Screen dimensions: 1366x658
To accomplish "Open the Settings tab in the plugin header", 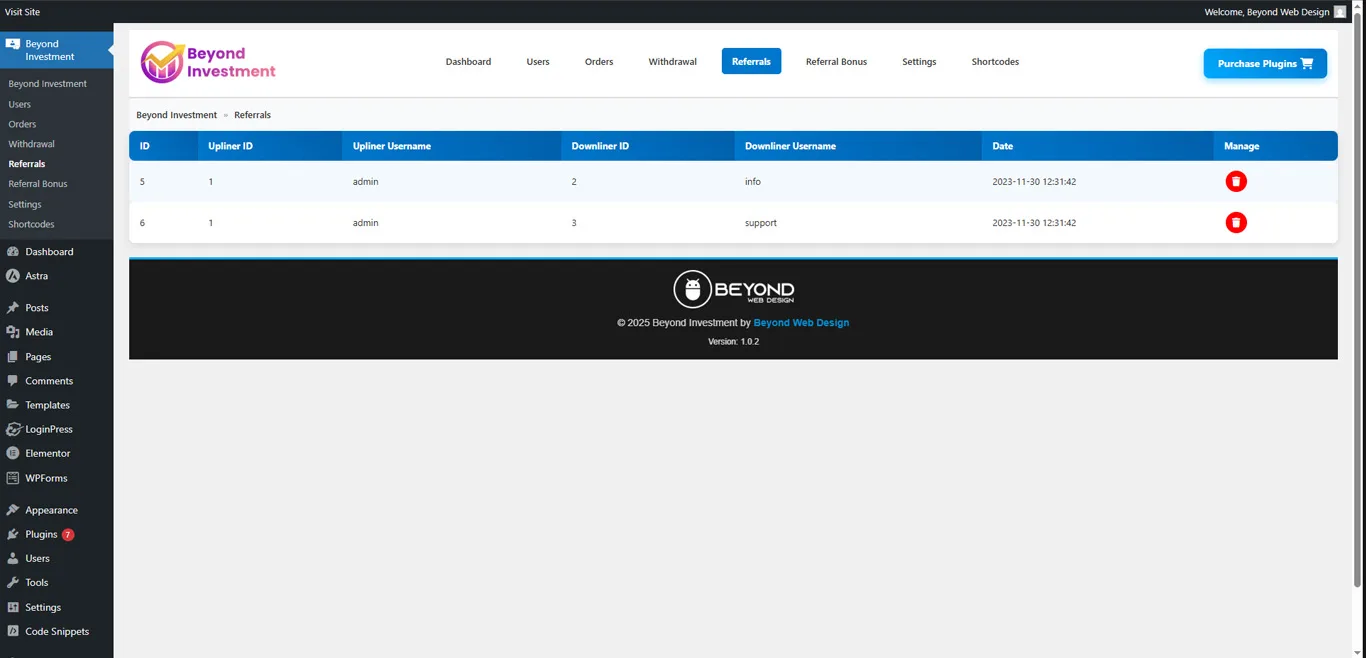I will click(x=919, y=61).
